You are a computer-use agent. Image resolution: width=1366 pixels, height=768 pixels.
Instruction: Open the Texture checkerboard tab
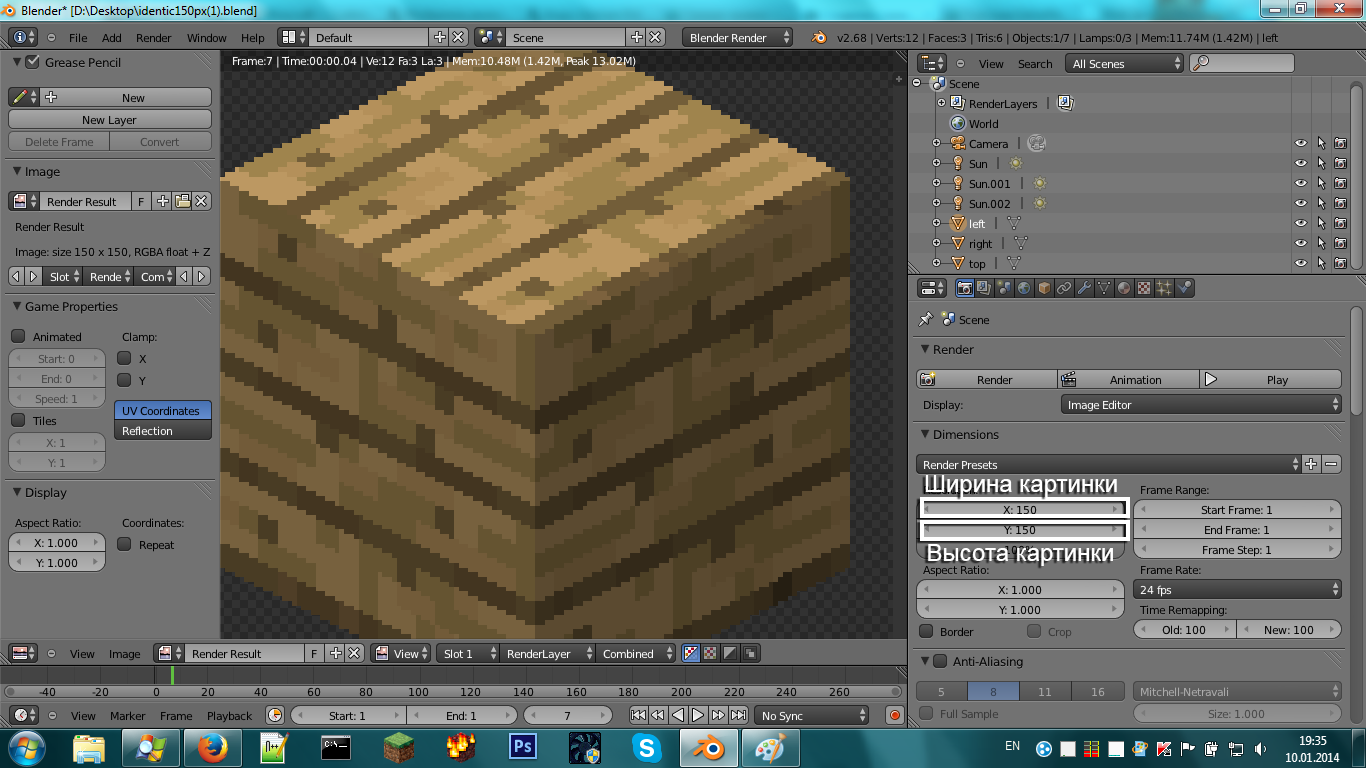(1145, 288)
